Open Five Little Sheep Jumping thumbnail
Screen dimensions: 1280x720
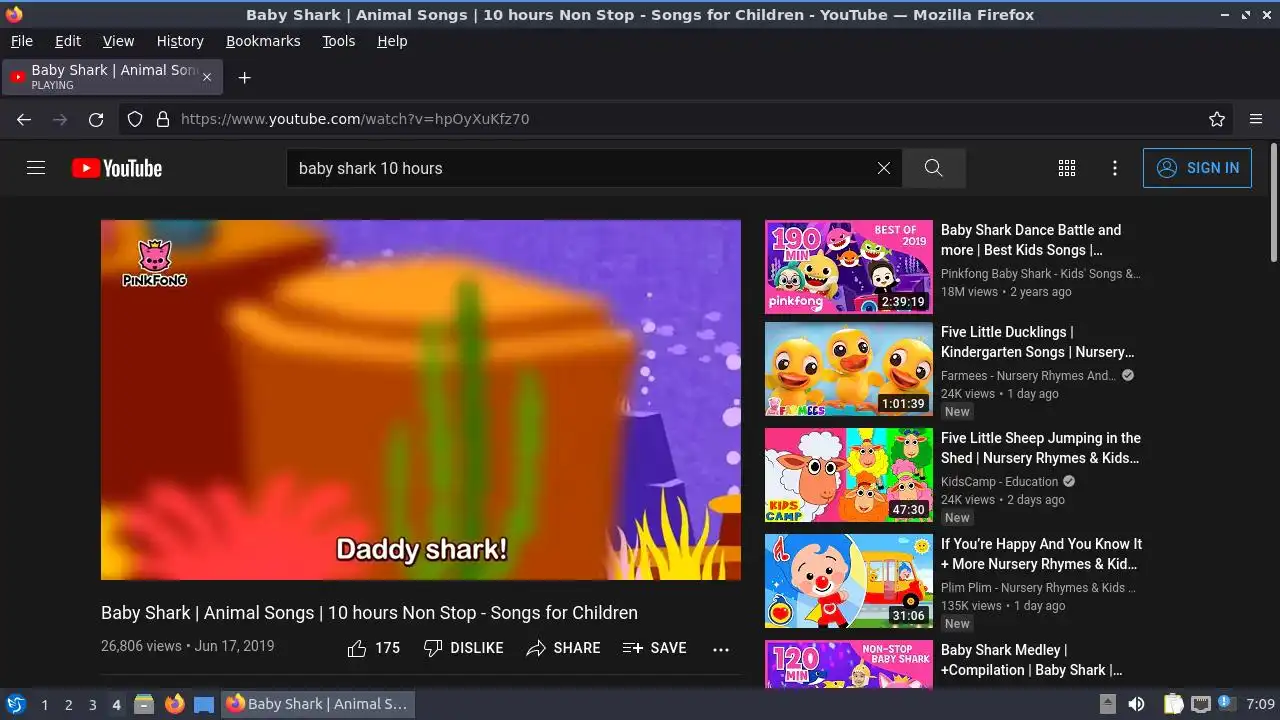pos(849,475)
